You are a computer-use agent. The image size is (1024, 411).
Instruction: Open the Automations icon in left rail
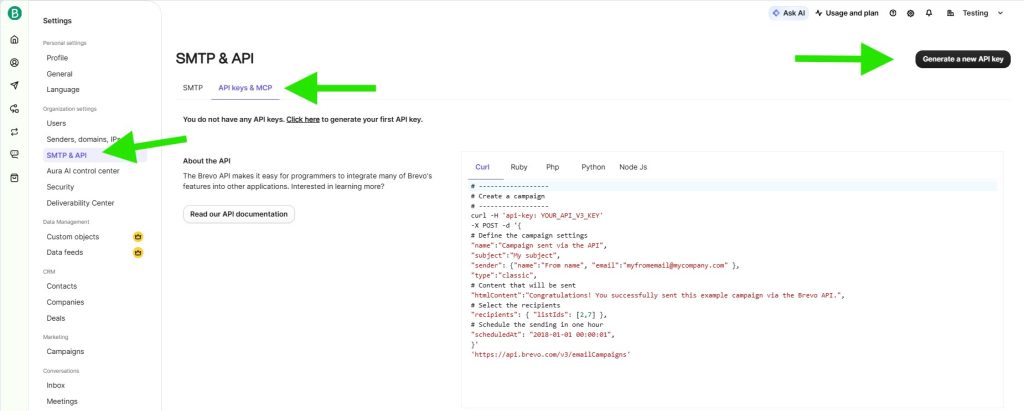point(14,109)
